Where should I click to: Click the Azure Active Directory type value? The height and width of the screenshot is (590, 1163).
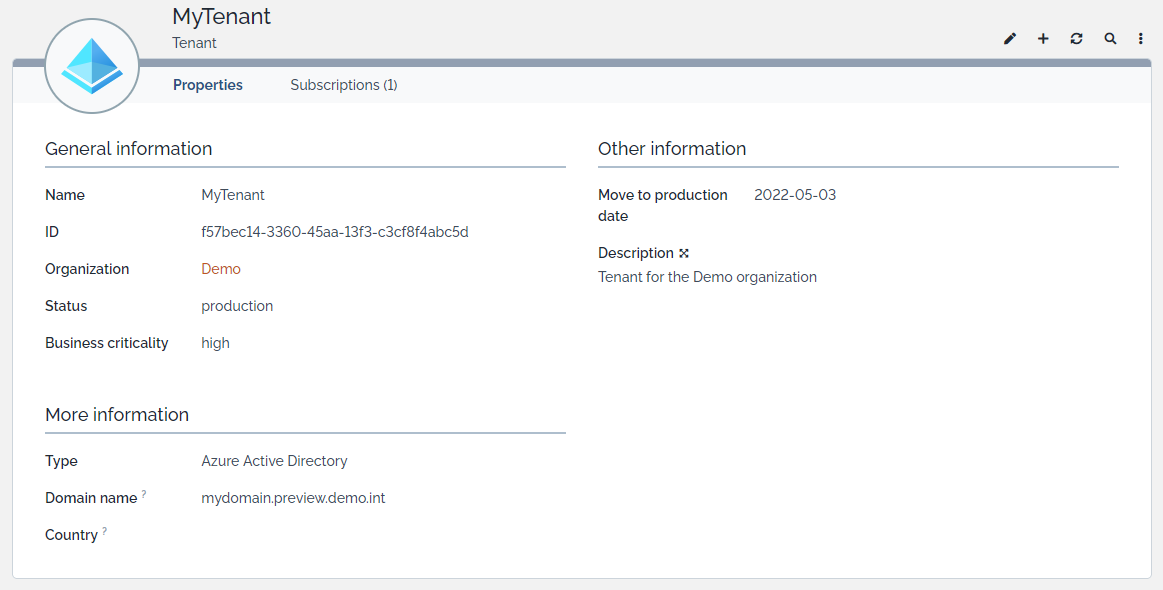274,461
